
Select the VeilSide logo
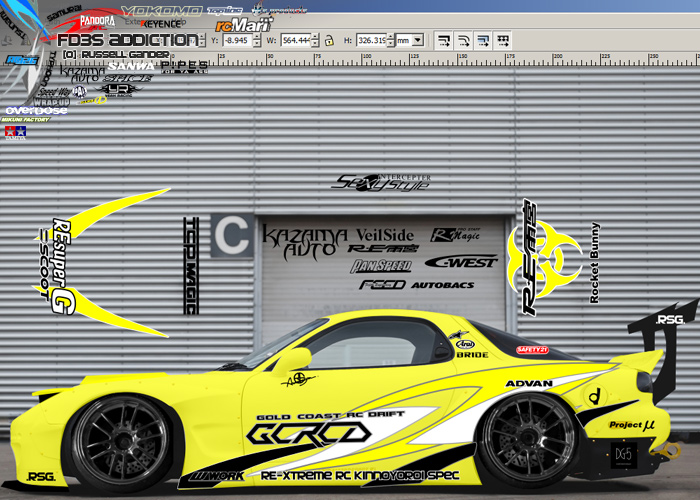coord(385,235)
